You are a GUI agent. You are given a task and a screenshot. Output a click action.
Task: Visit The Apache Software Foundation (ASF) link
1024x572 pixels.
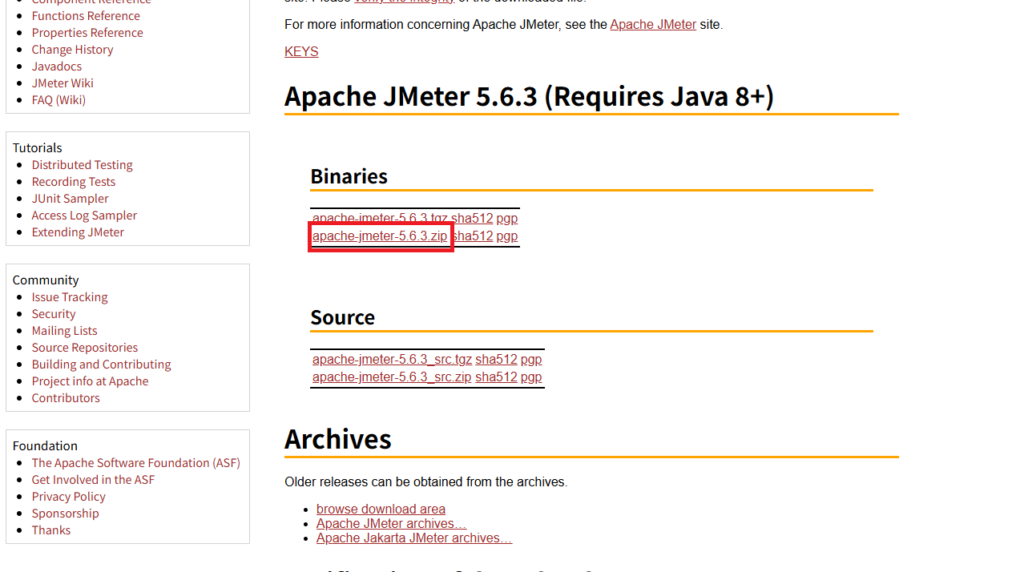[x=136, y=463]
